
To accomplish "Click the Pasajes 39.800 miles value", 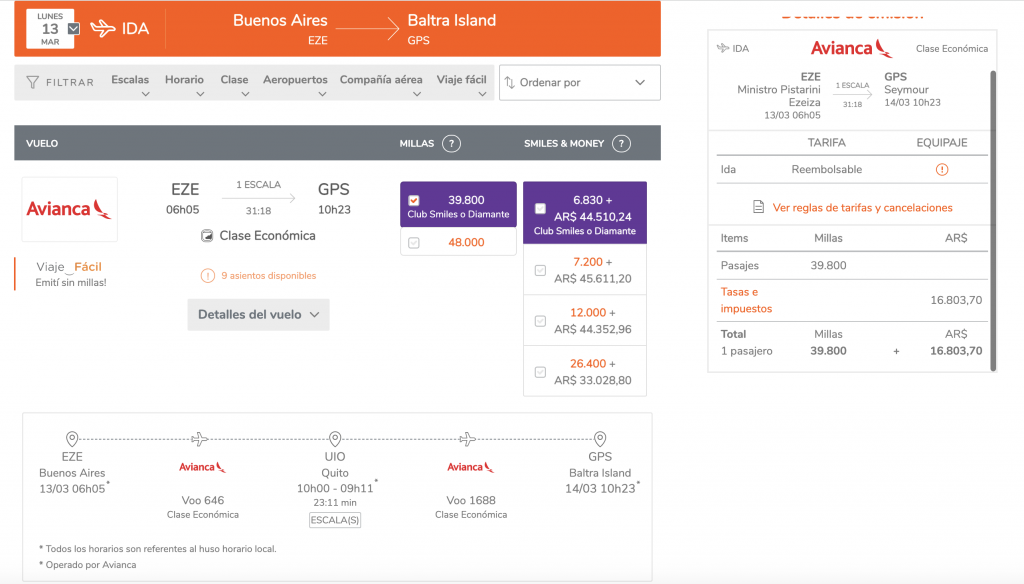I will click(828, 265).
